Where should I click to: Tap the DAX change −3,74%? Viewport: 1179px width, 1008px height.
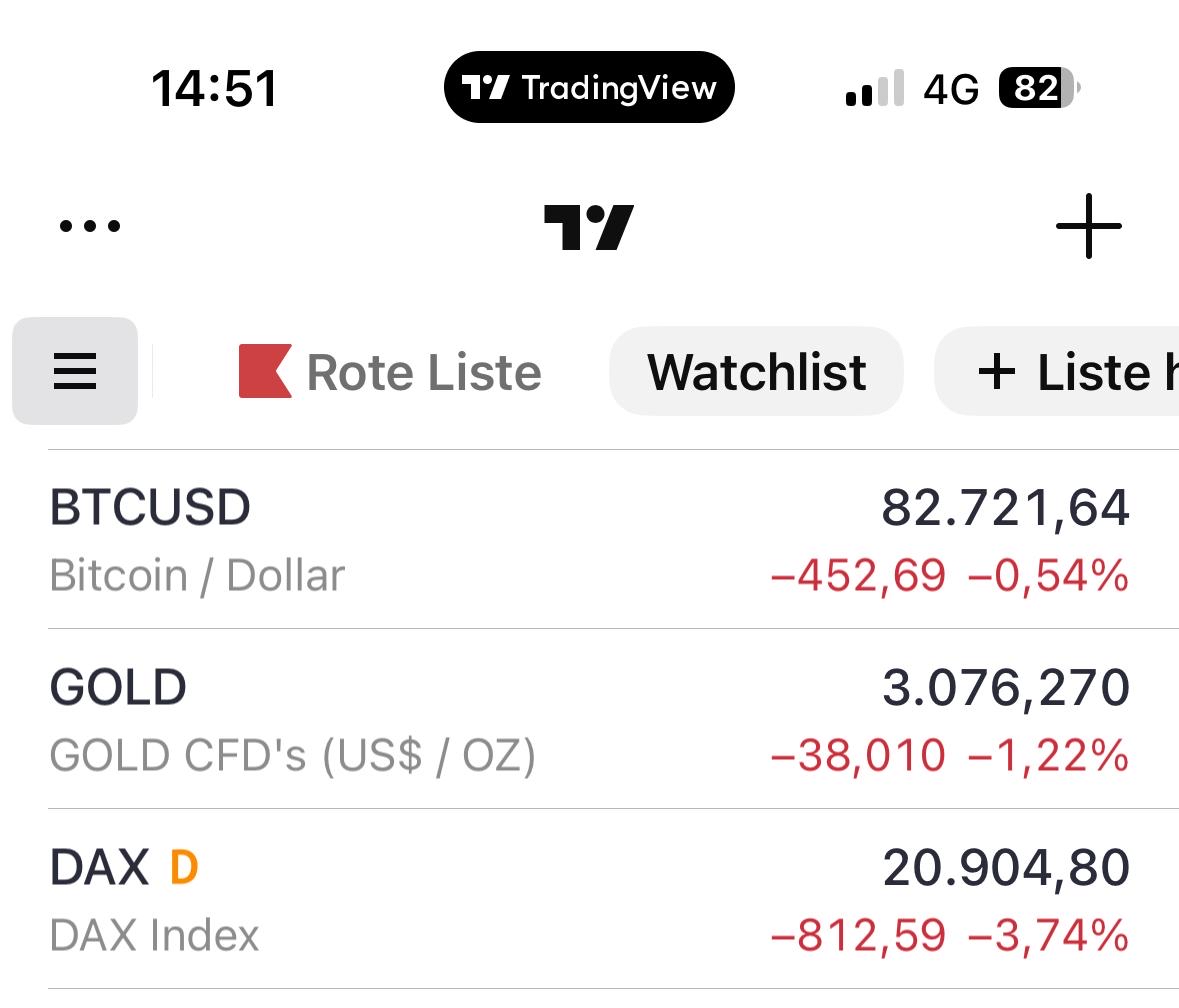click(1048, 936)
